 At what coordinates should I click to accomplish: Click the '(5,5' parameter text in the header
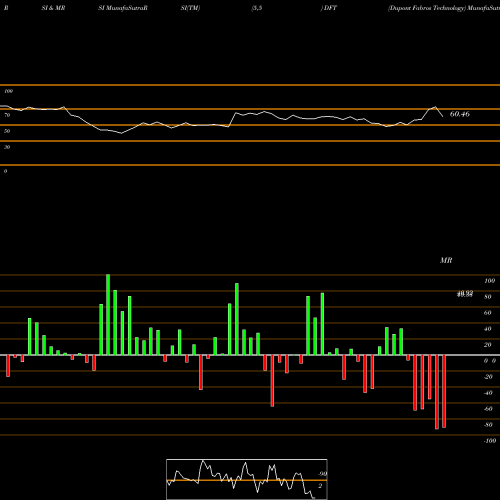[x=257, y=8]
